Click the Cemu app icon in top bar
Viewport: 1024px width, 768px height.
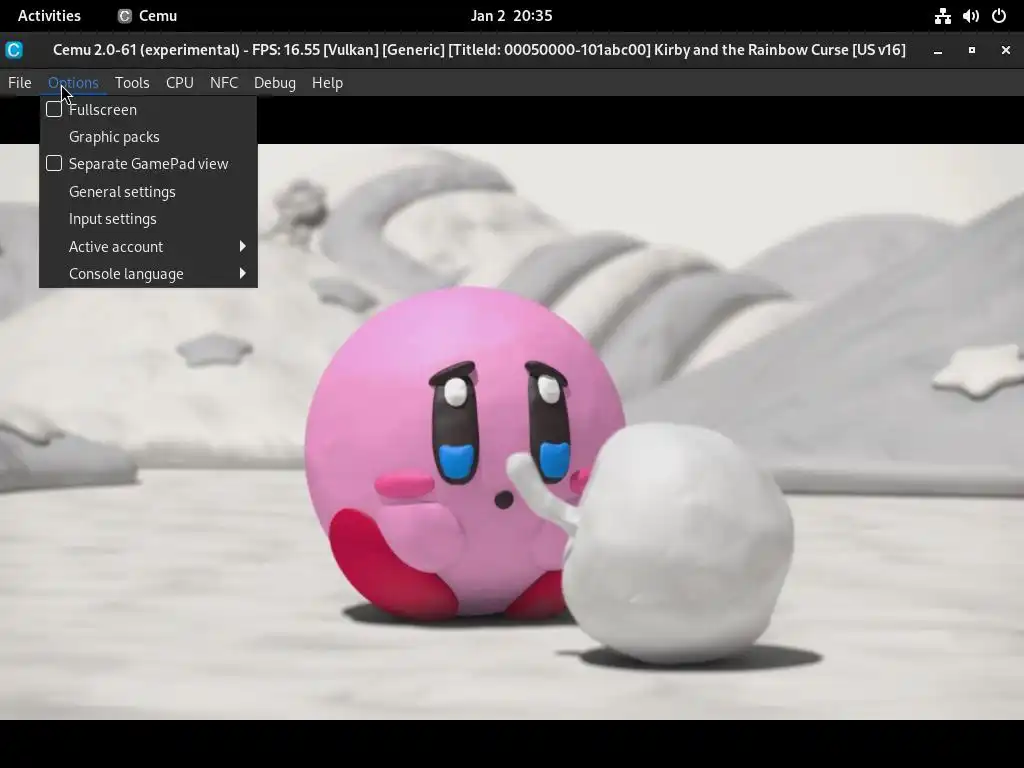[124, 16]
